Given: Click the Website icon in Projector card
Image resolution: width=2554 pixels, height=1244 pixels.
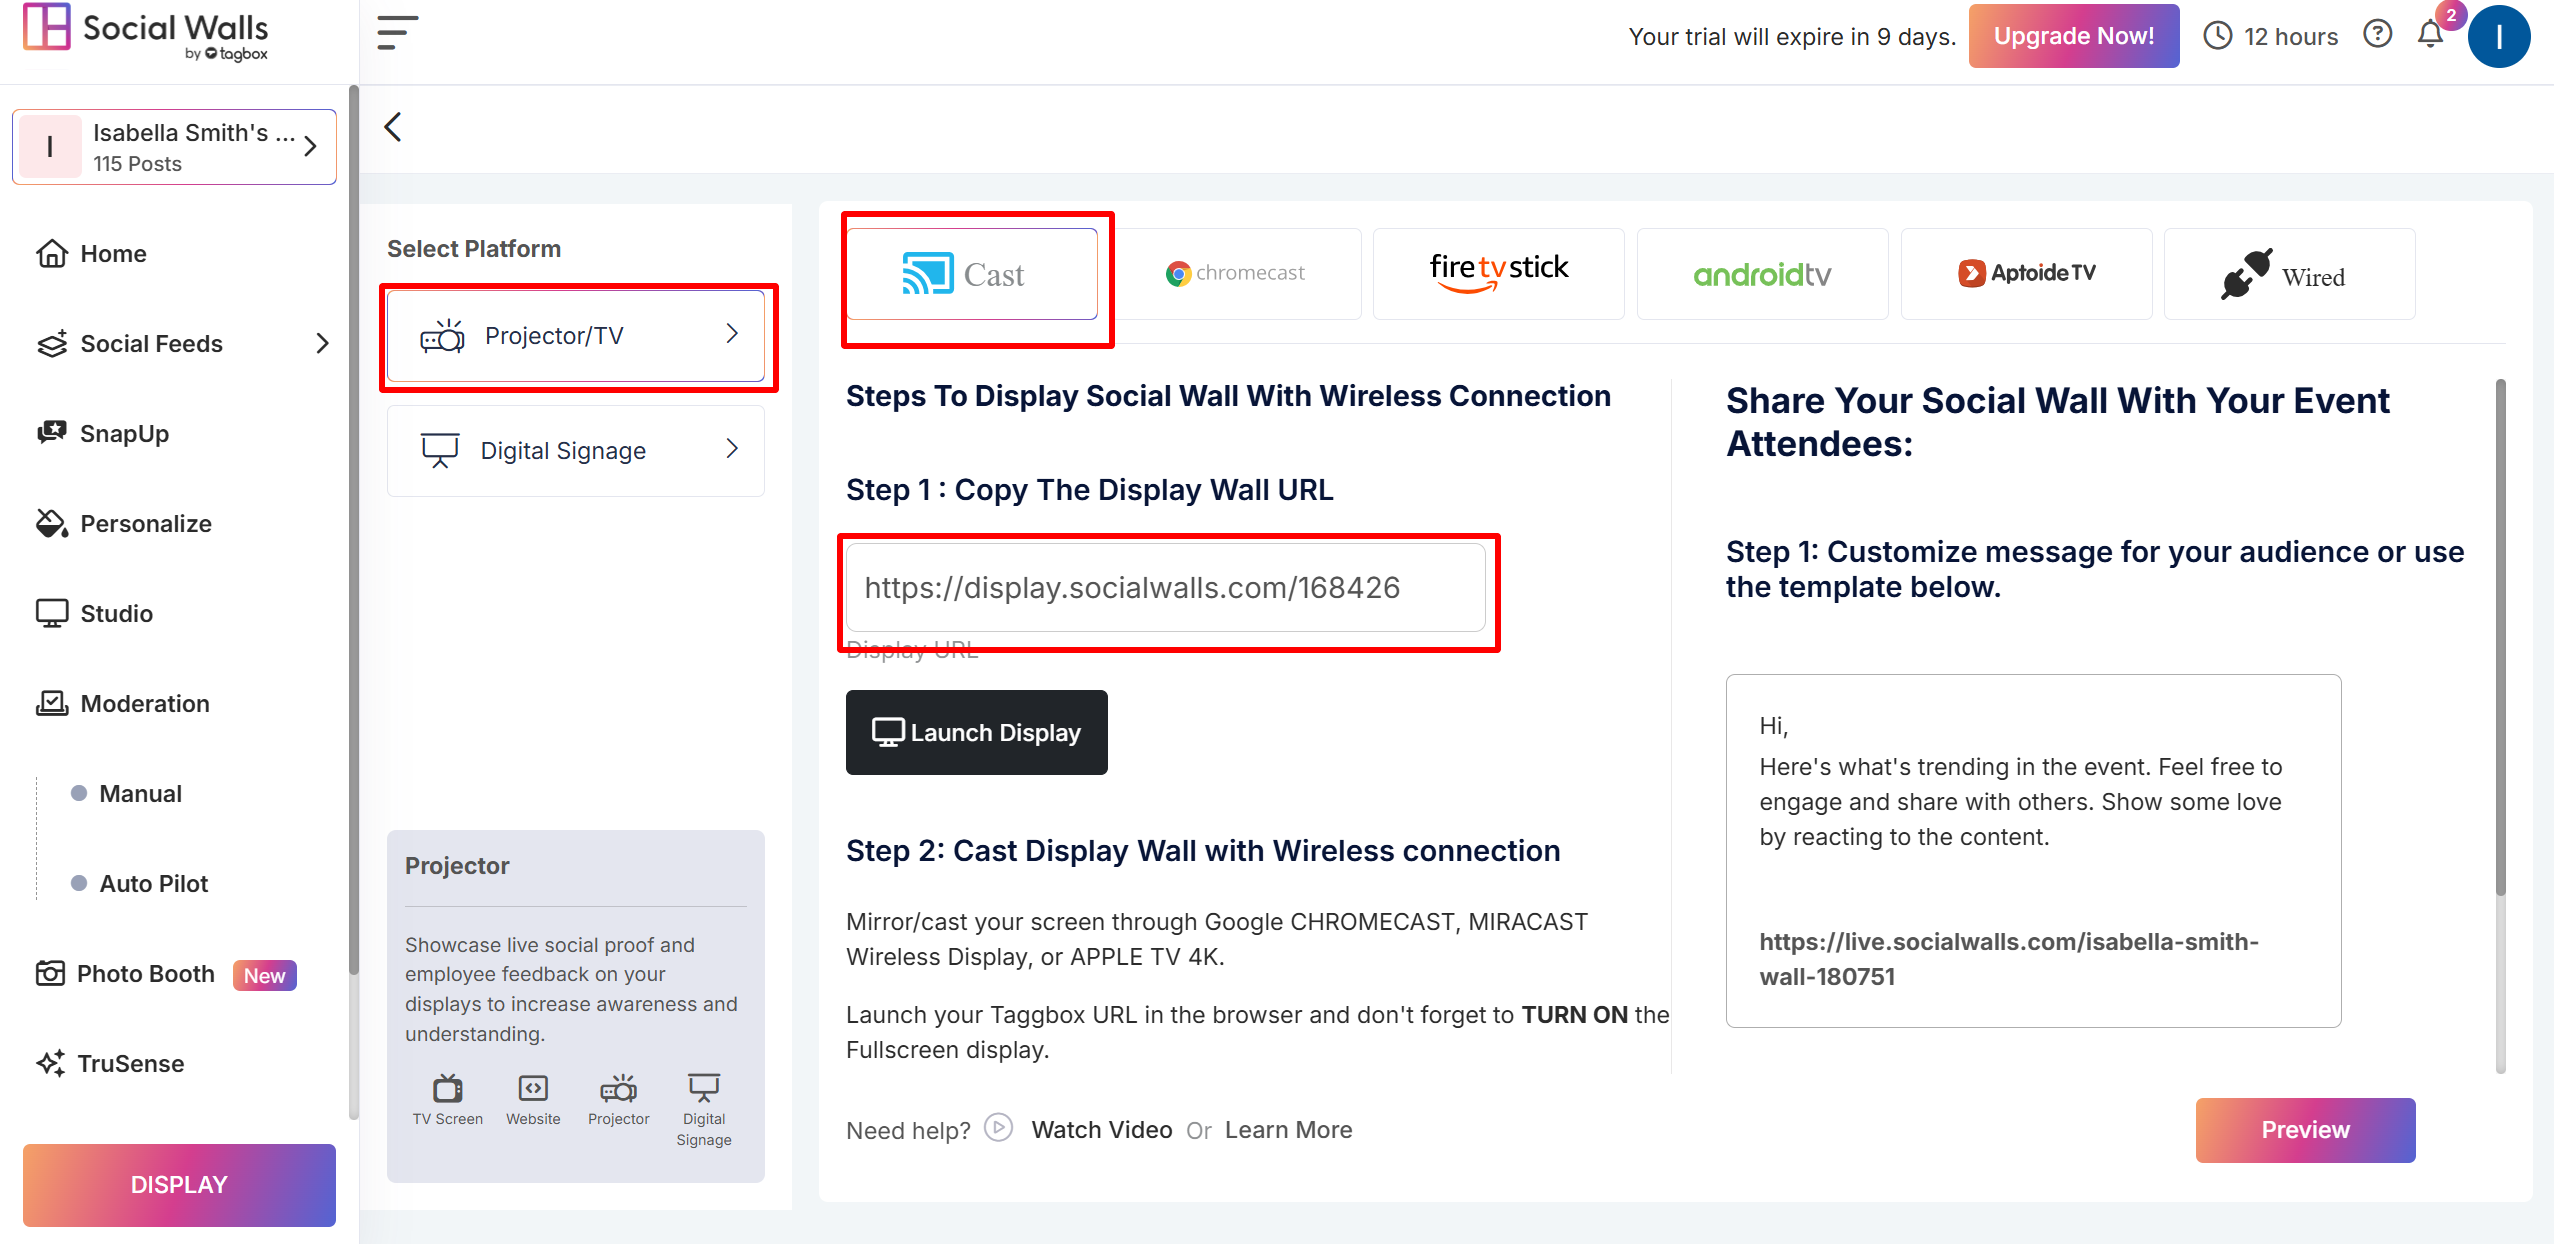Looking at the screenshot, I should pyautogui.click(x=533, y=1088).
